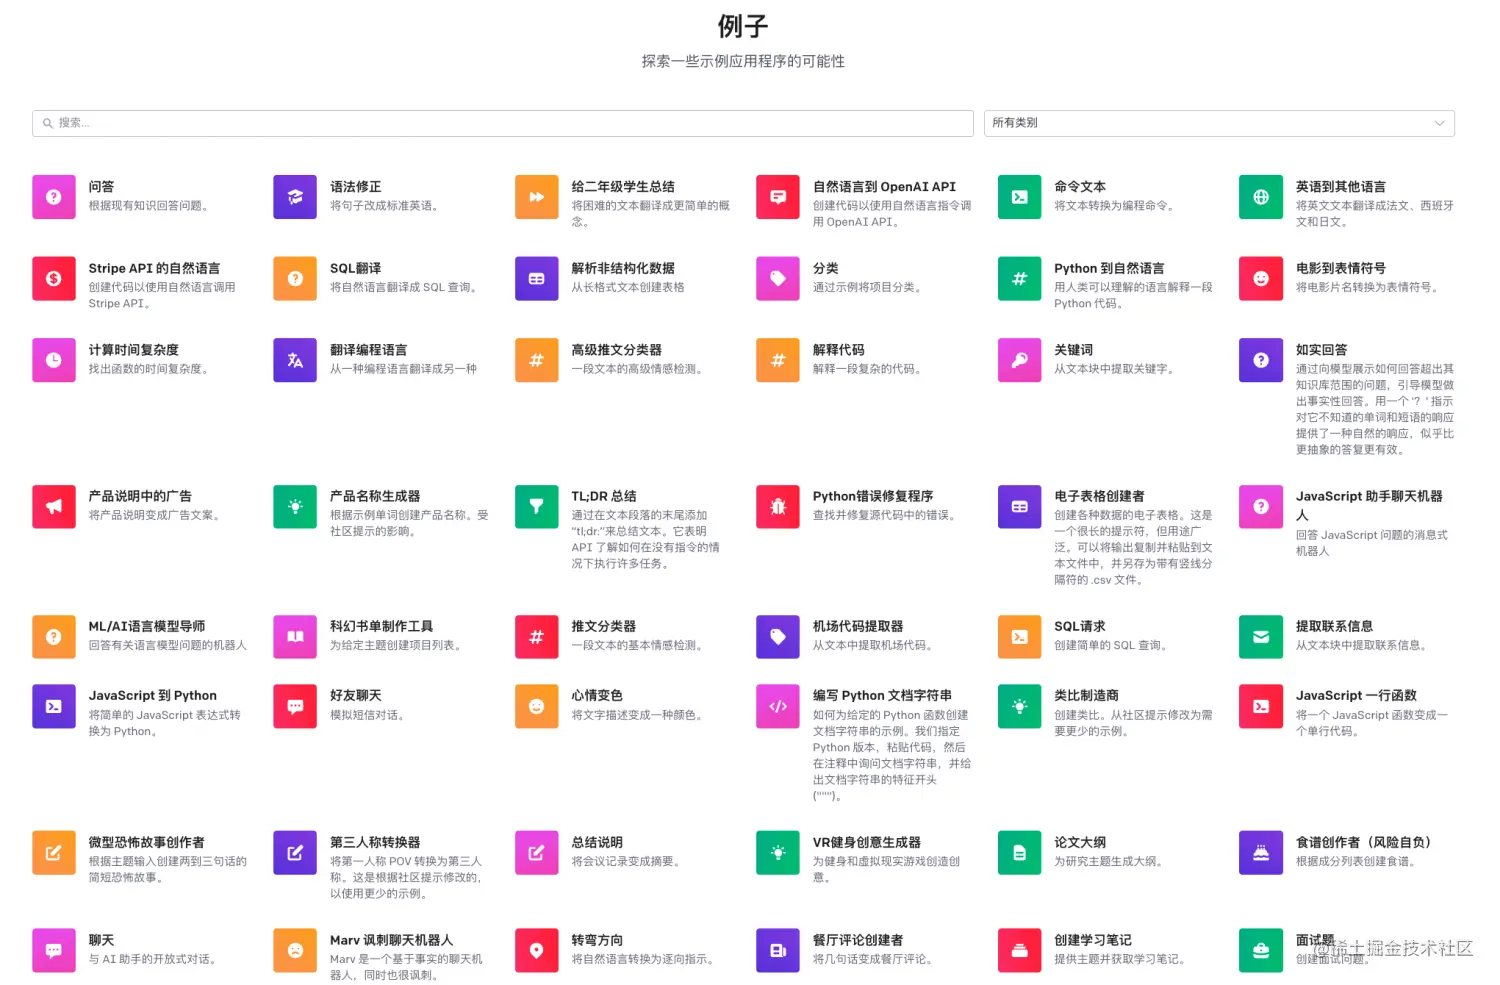Open the 解释代码 example title
Screen dimensions: 1500x985
[839, 350]
